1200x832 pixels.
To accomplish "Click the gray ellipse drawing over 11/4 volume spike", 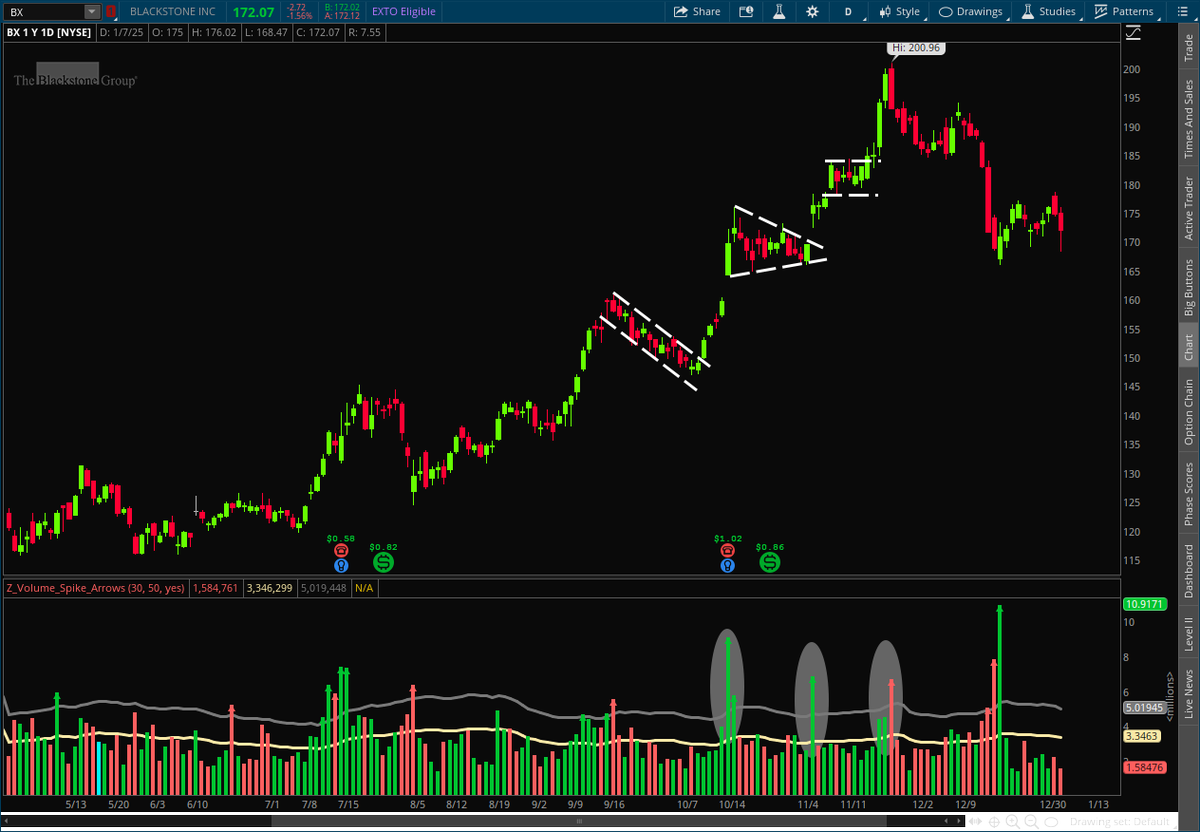I will coord(812,698).
